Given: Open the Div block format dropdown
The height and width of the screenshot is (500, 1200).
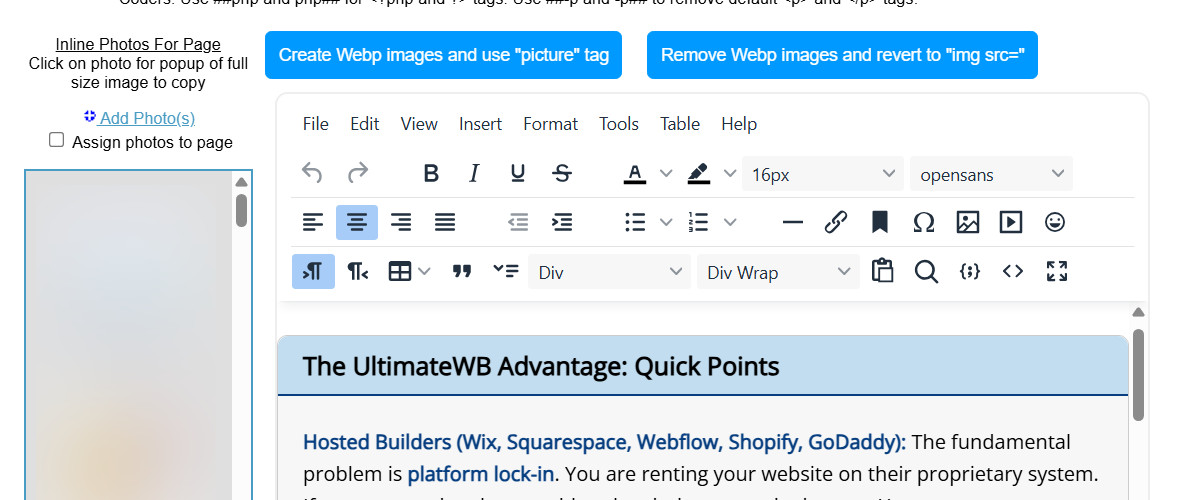Looking at the screenshot, I should 610,272.
